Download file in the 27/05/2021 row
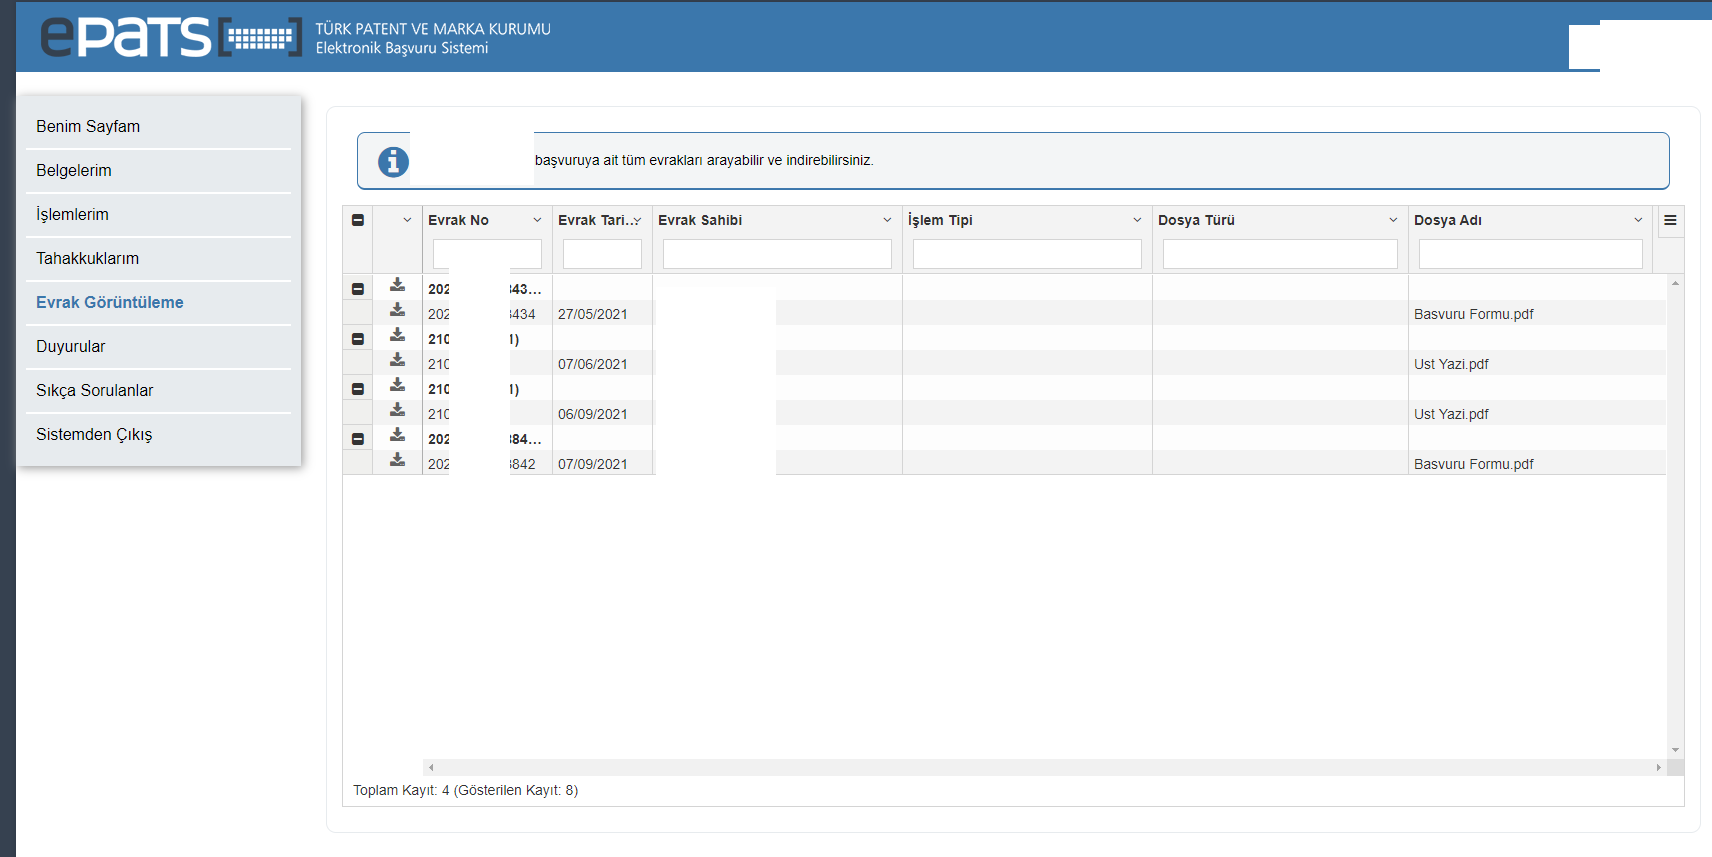The image size is (1712, 857). 397,310
